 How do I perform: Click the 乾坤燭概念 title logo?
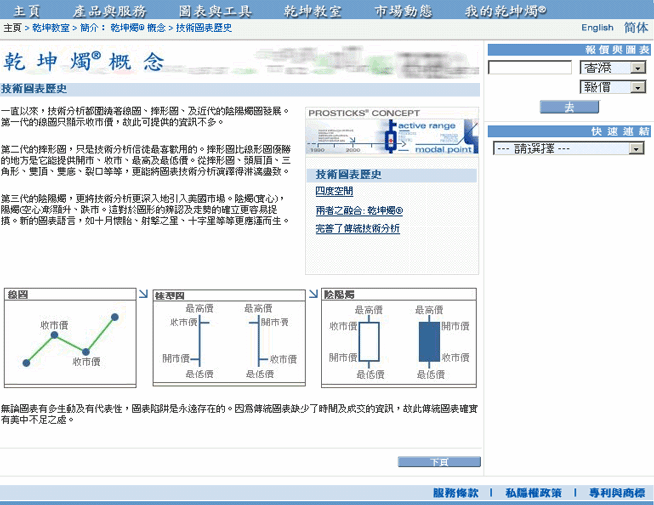(x=84, y=62)
